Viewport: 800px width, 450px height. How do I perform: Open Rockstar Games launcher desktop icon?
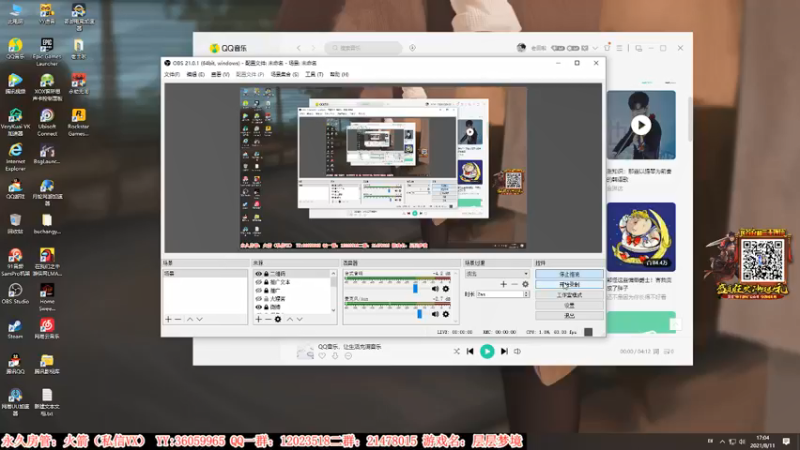(78, 122)
